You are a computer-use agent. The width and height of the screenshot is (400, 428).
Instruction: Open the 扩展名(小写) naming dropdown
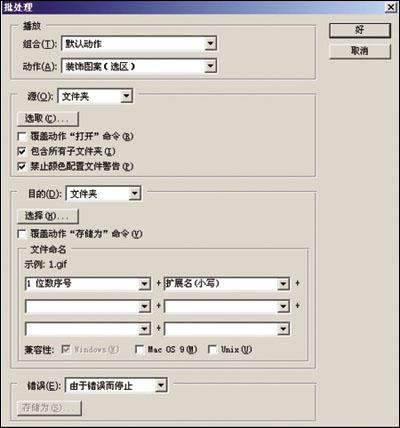point(227,284)
